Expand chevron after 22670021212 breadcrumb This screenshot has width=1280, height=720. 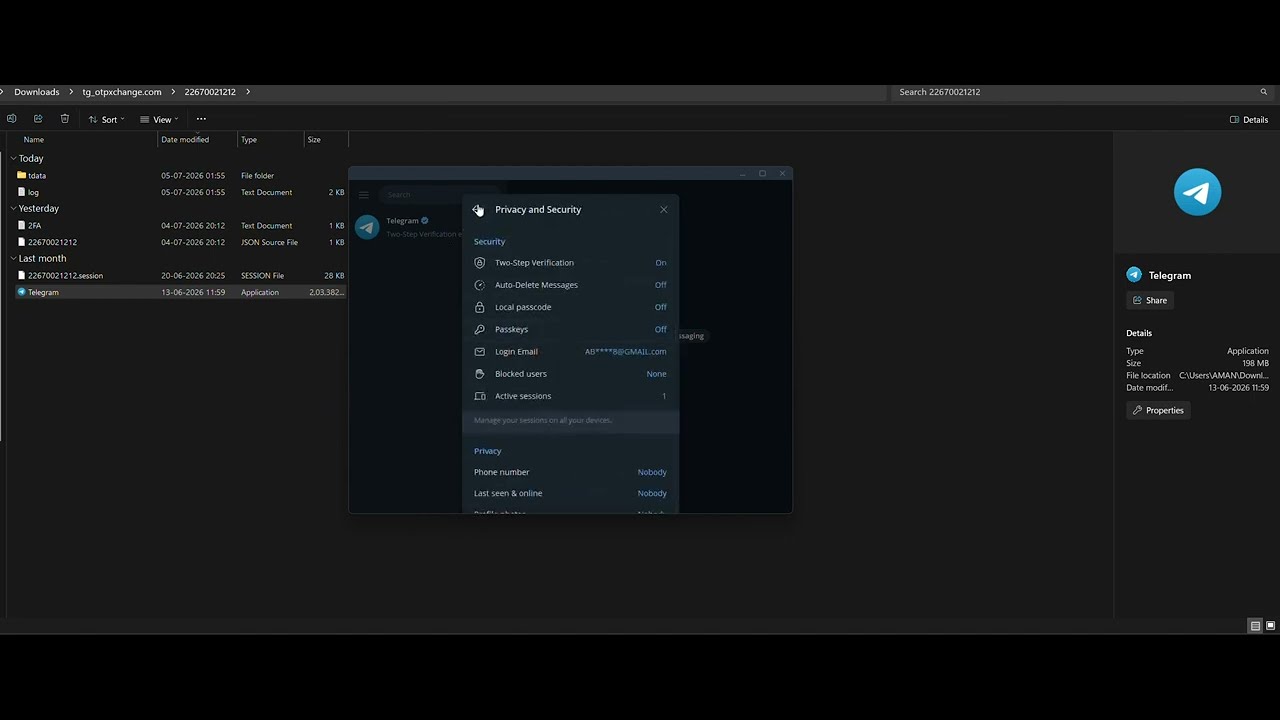(248, 92)
